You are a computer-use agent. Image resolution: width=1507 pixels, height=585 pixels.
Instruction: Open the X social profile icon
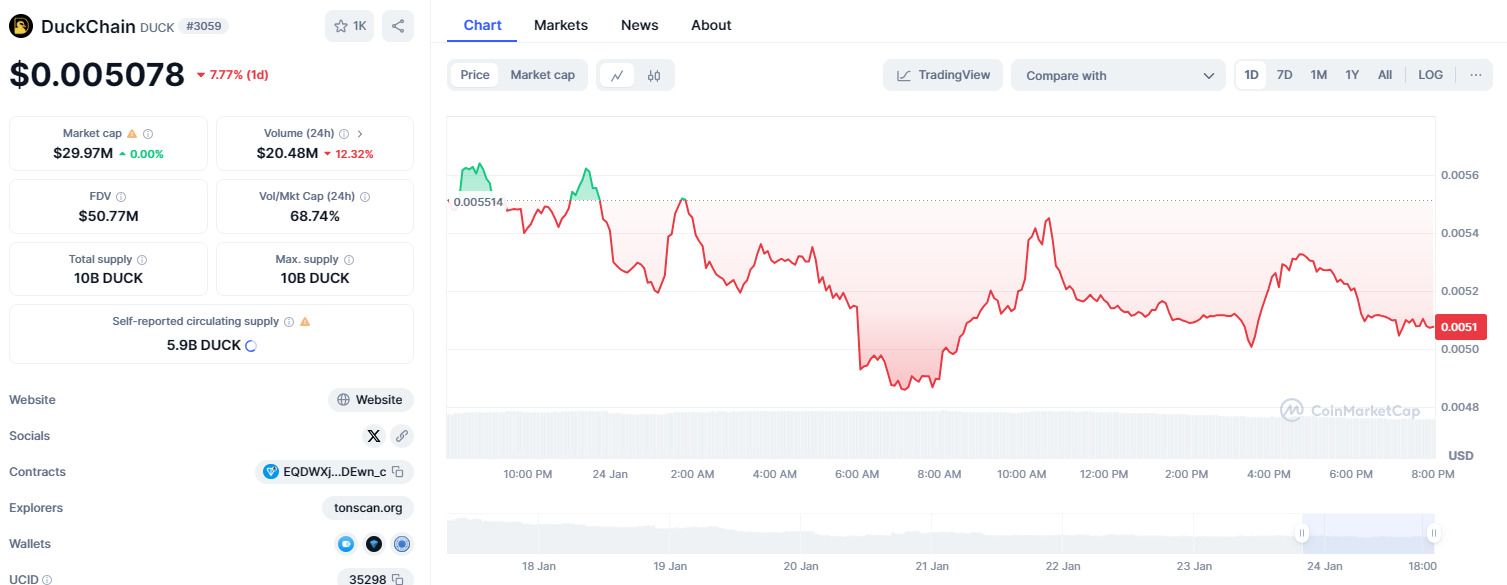point(374,436)
